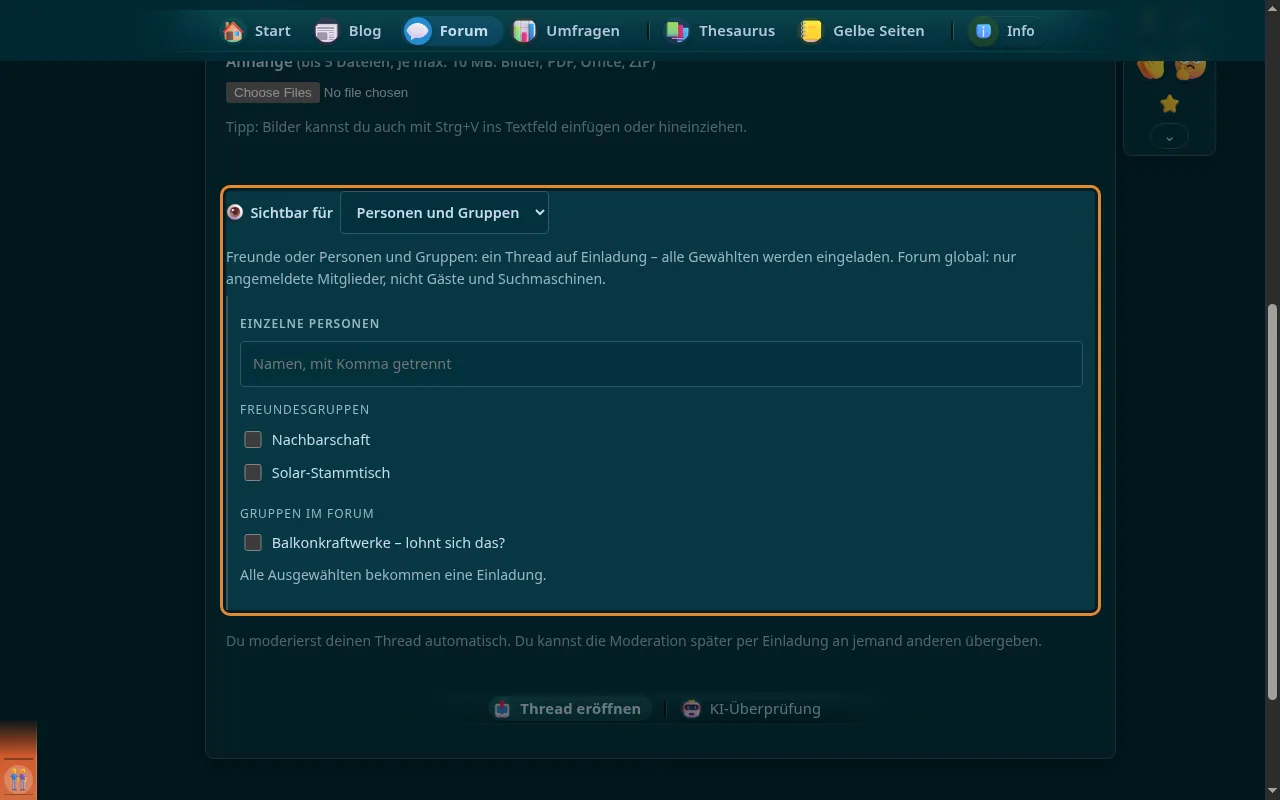Click the blue info circle icon
The width and height of the screenshot is (1280, 800).
coord(983,31)
